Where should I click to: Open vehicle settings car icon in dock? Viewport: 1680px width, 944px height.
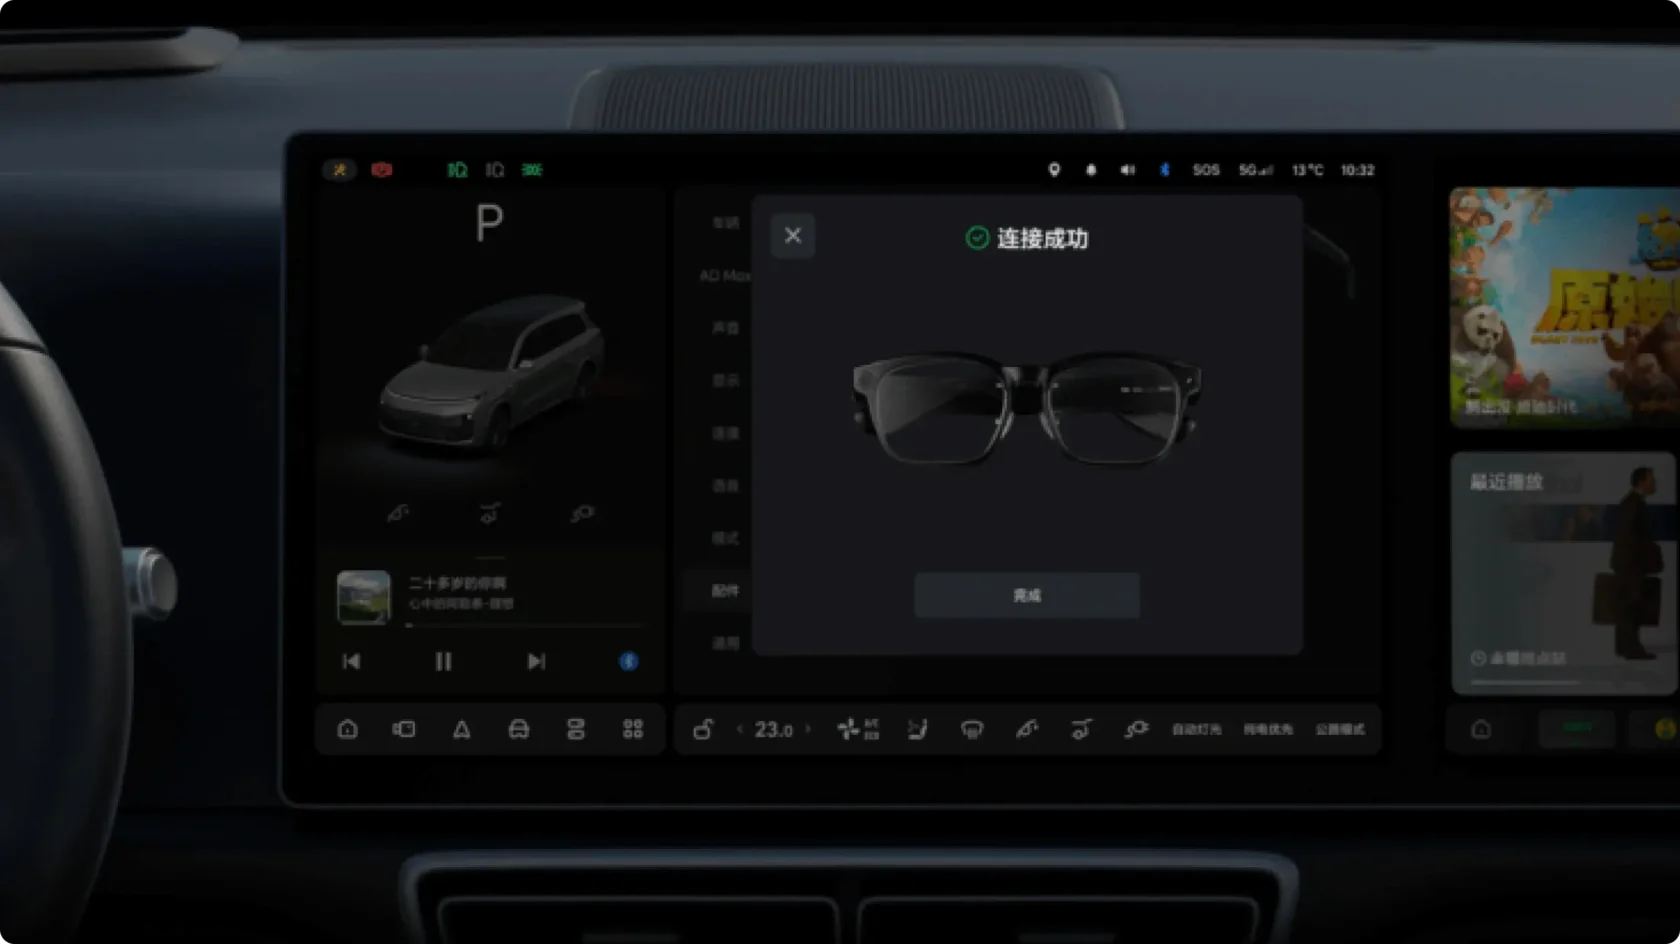518,729
